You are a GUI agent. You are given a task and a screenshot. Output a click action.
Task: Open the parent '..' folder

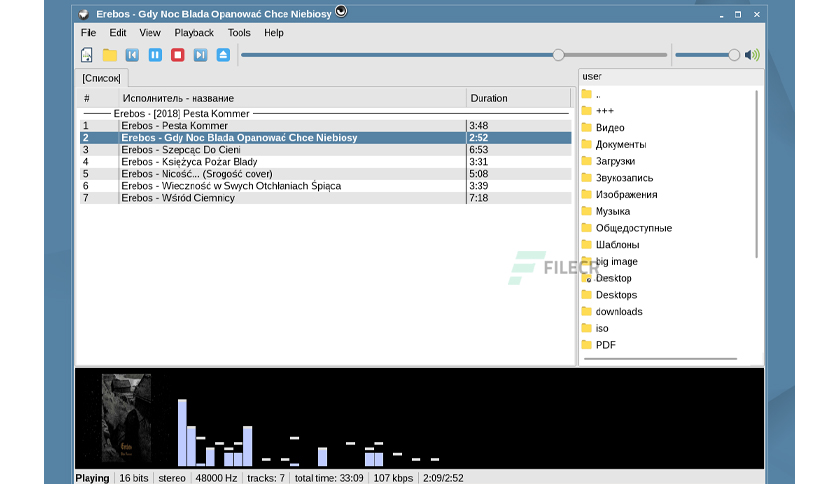coord(591,94)
